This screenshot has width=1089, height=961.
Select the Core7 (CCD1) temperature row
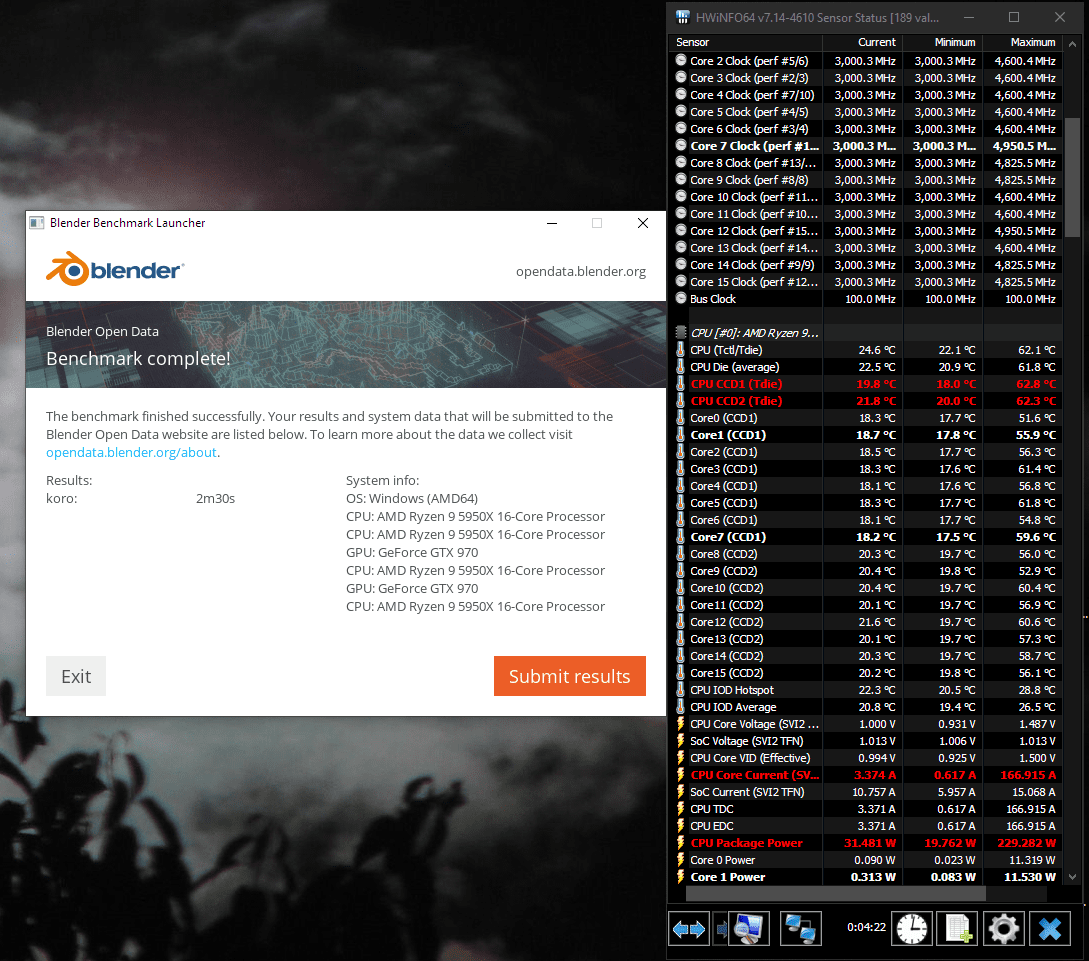[865, 537]
